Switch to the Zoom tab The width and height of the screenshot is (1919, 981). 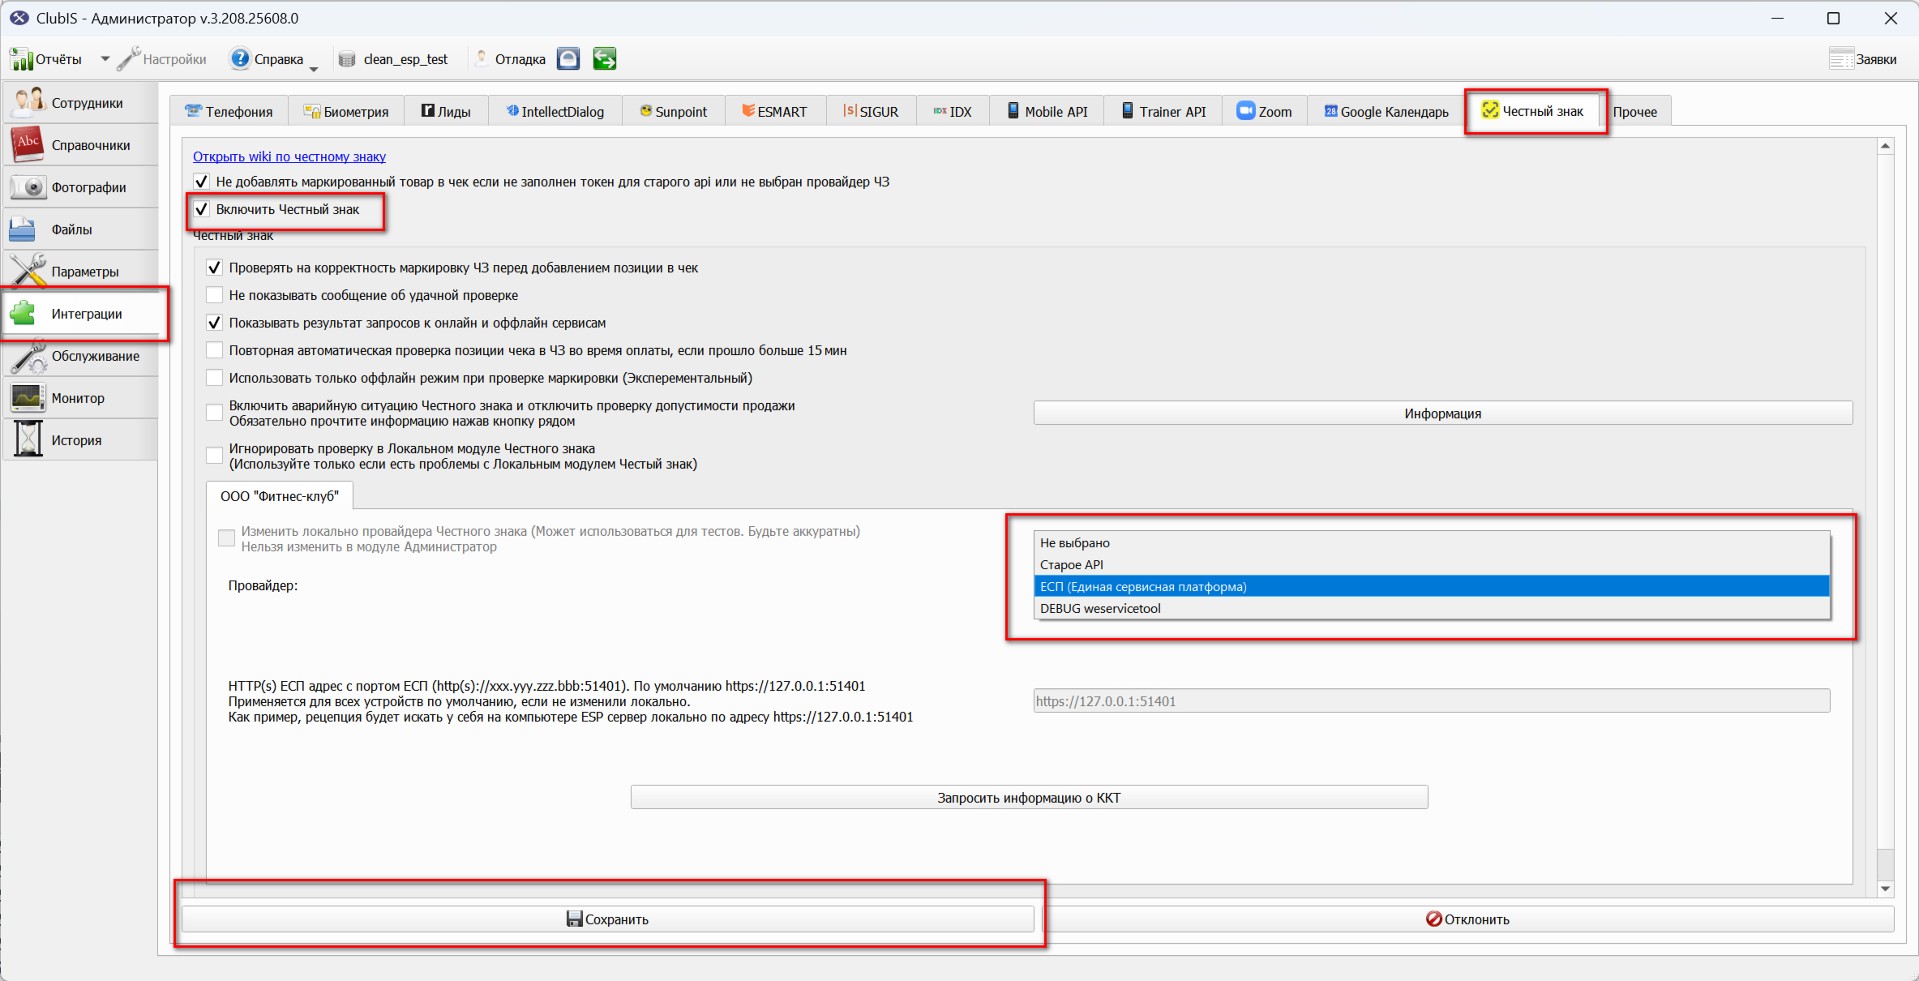(x=1265, y=111)
